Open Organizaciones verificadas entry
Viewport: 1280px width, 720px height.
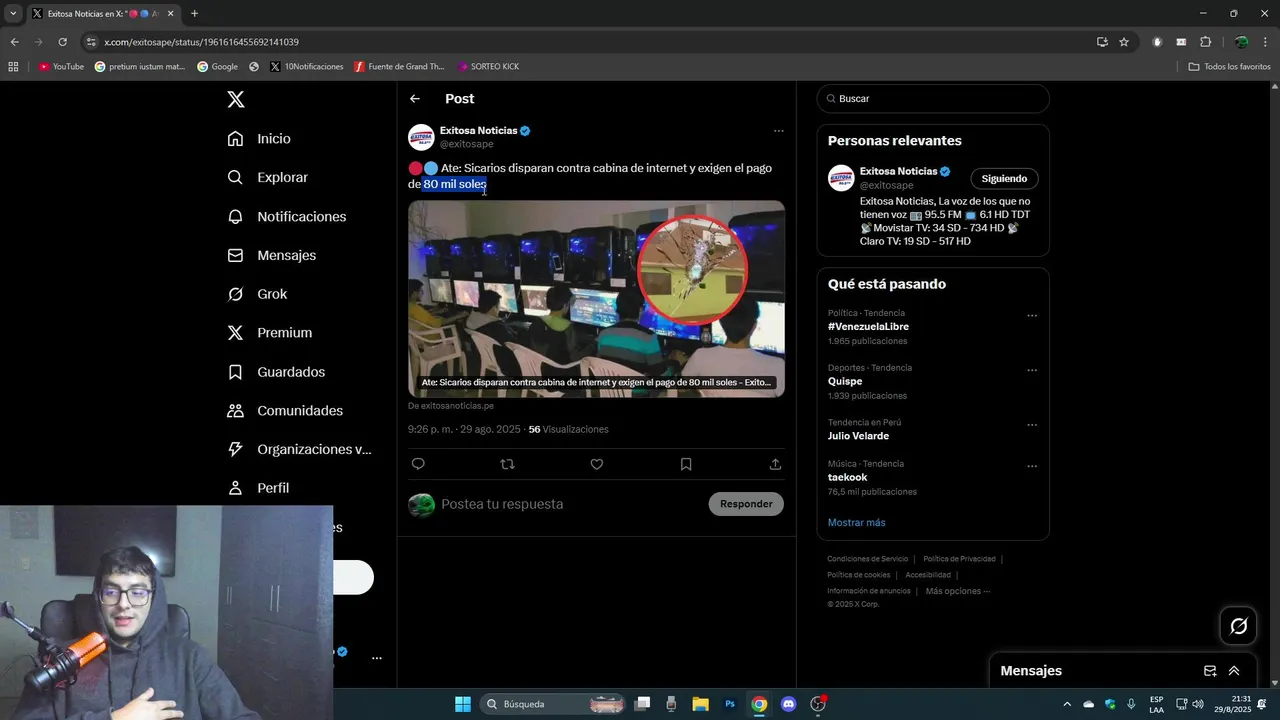[x=299, y=449]
